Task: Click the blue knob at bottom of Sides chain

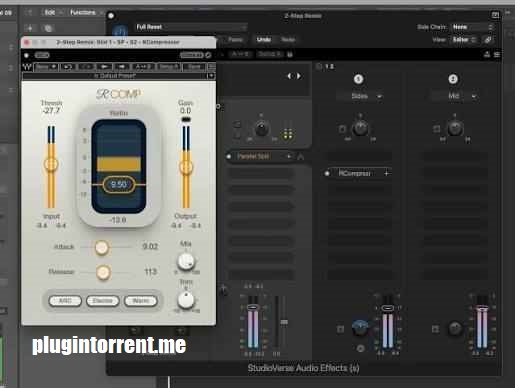Action: tap(360, 327)
